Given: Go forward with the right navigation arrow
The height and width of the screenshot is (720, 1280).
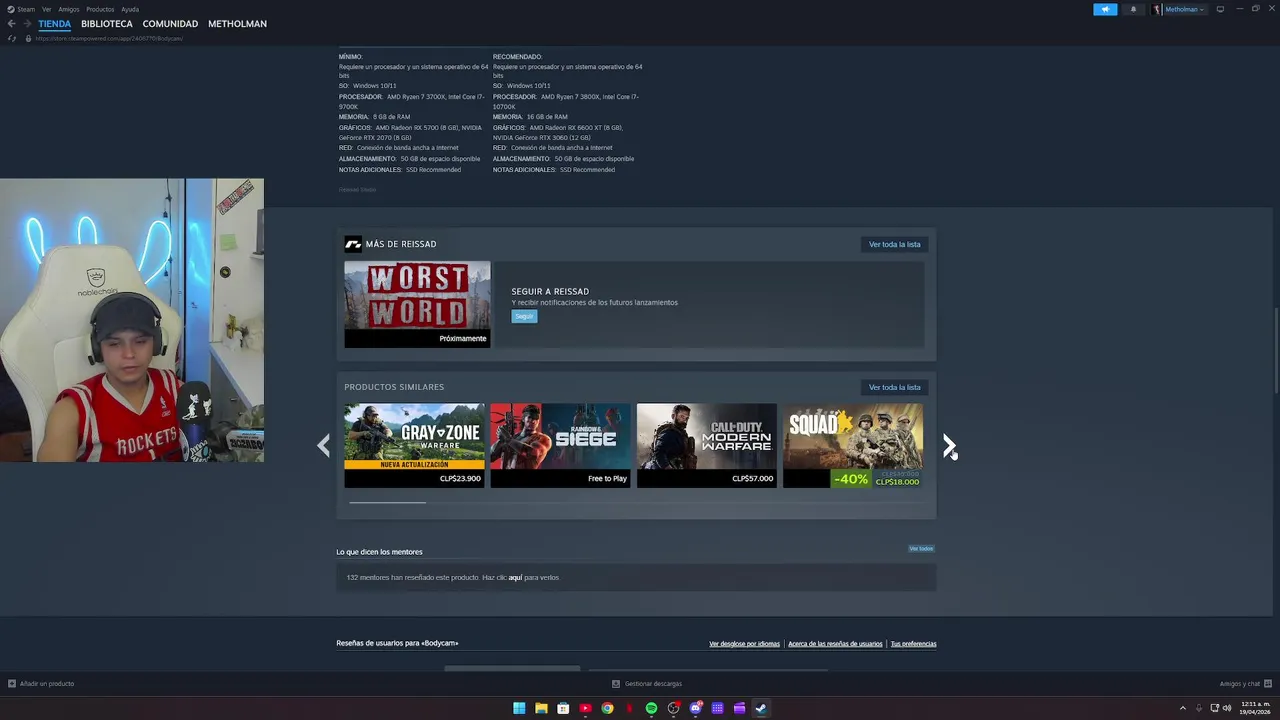Looking at the screenshot, I should coord(27,24).
